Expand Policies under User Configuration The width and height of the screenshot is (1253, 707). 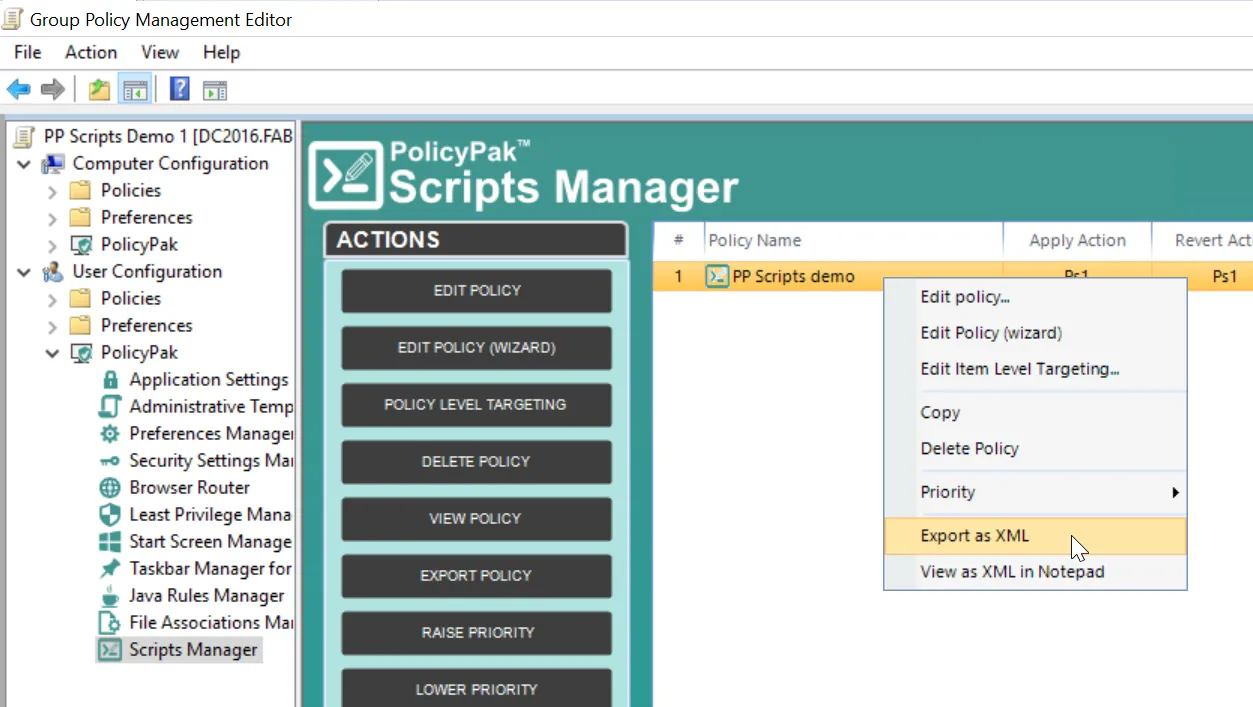coord(52,299)
